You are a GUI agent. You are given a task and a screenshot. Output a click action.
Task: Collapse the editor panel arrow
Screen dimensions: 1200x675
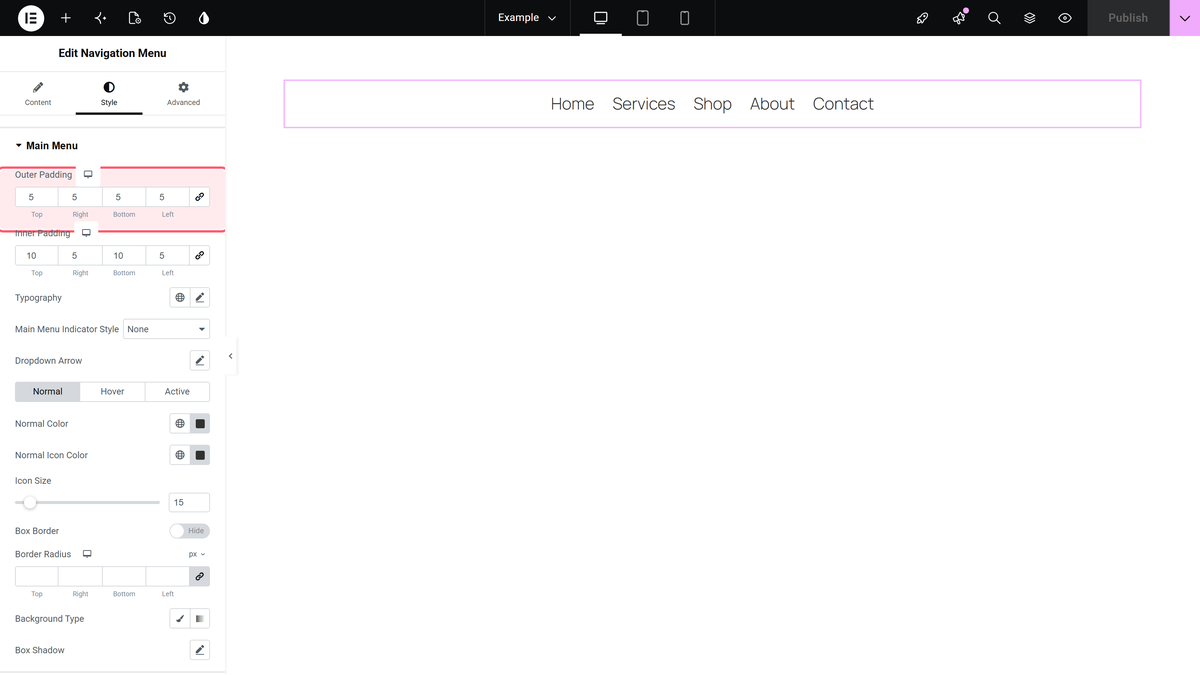pos(231,356)
